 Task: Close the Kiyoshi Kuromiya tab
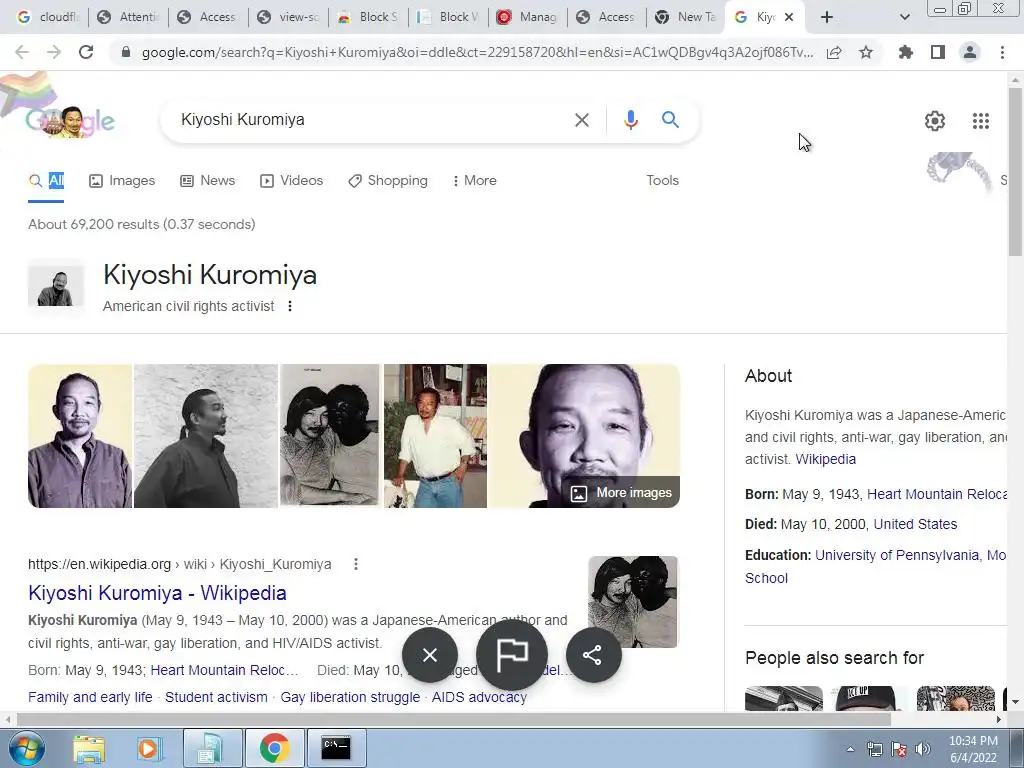click(789, 17)
